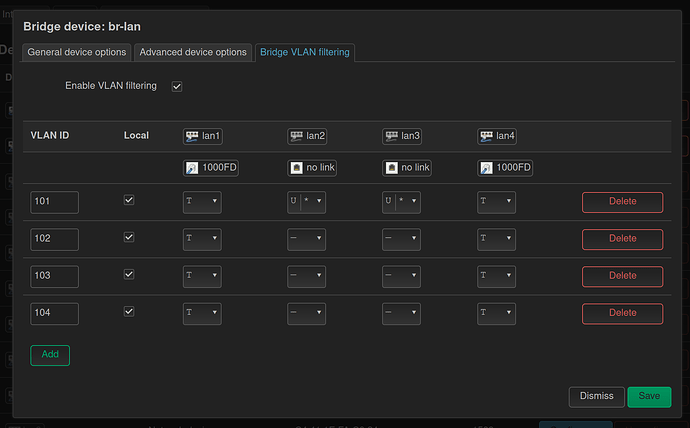
Task: Toggle Local checkbox for VLAN 101
Action: click(129, 200)
